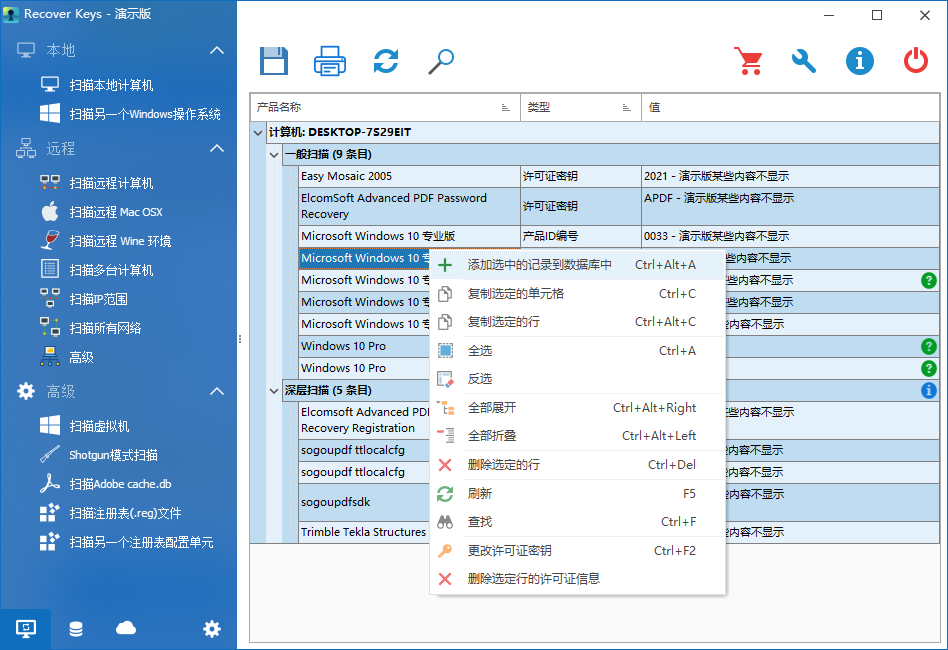The height and width of the screenshot is (650, 948).
Task: Choose 反选 from context menu
Action: (x=577, y=379)
